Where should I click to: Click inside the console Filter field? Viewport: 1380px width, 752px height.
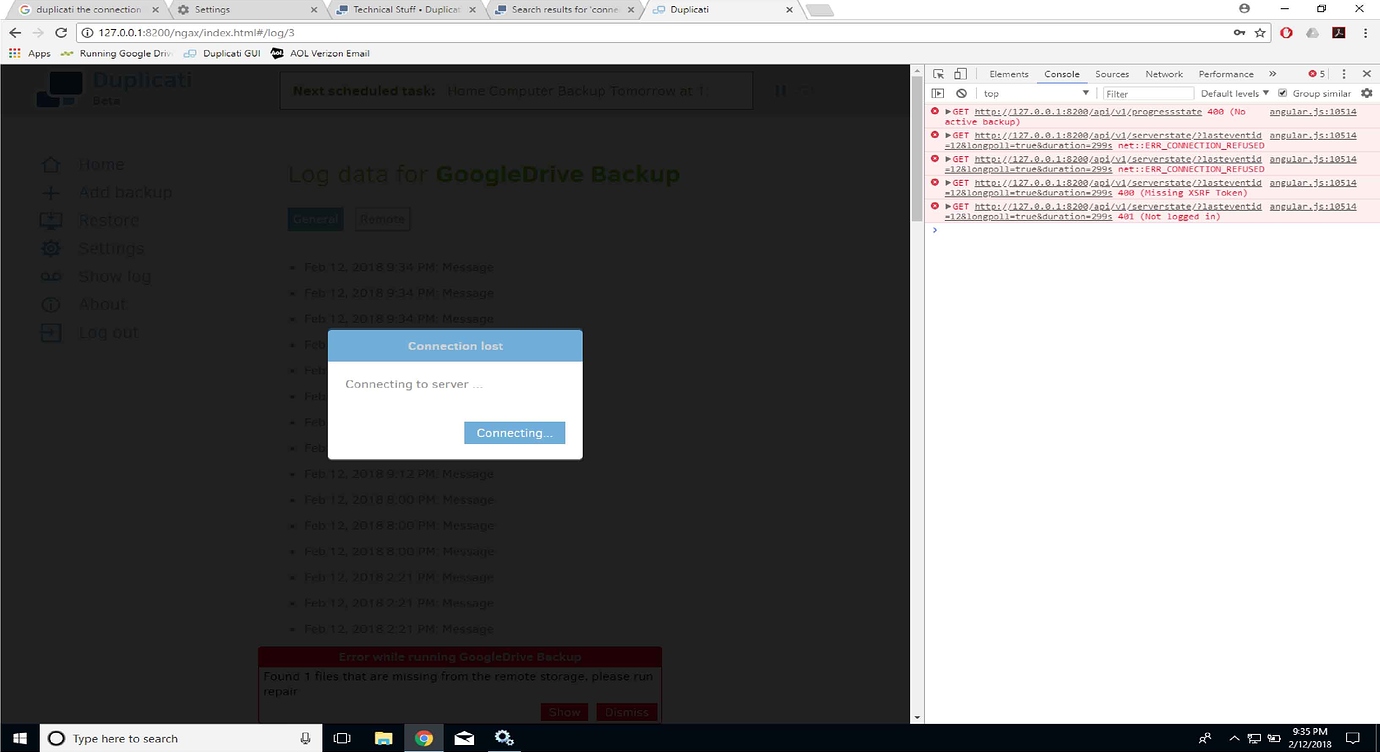[1147, 92]
